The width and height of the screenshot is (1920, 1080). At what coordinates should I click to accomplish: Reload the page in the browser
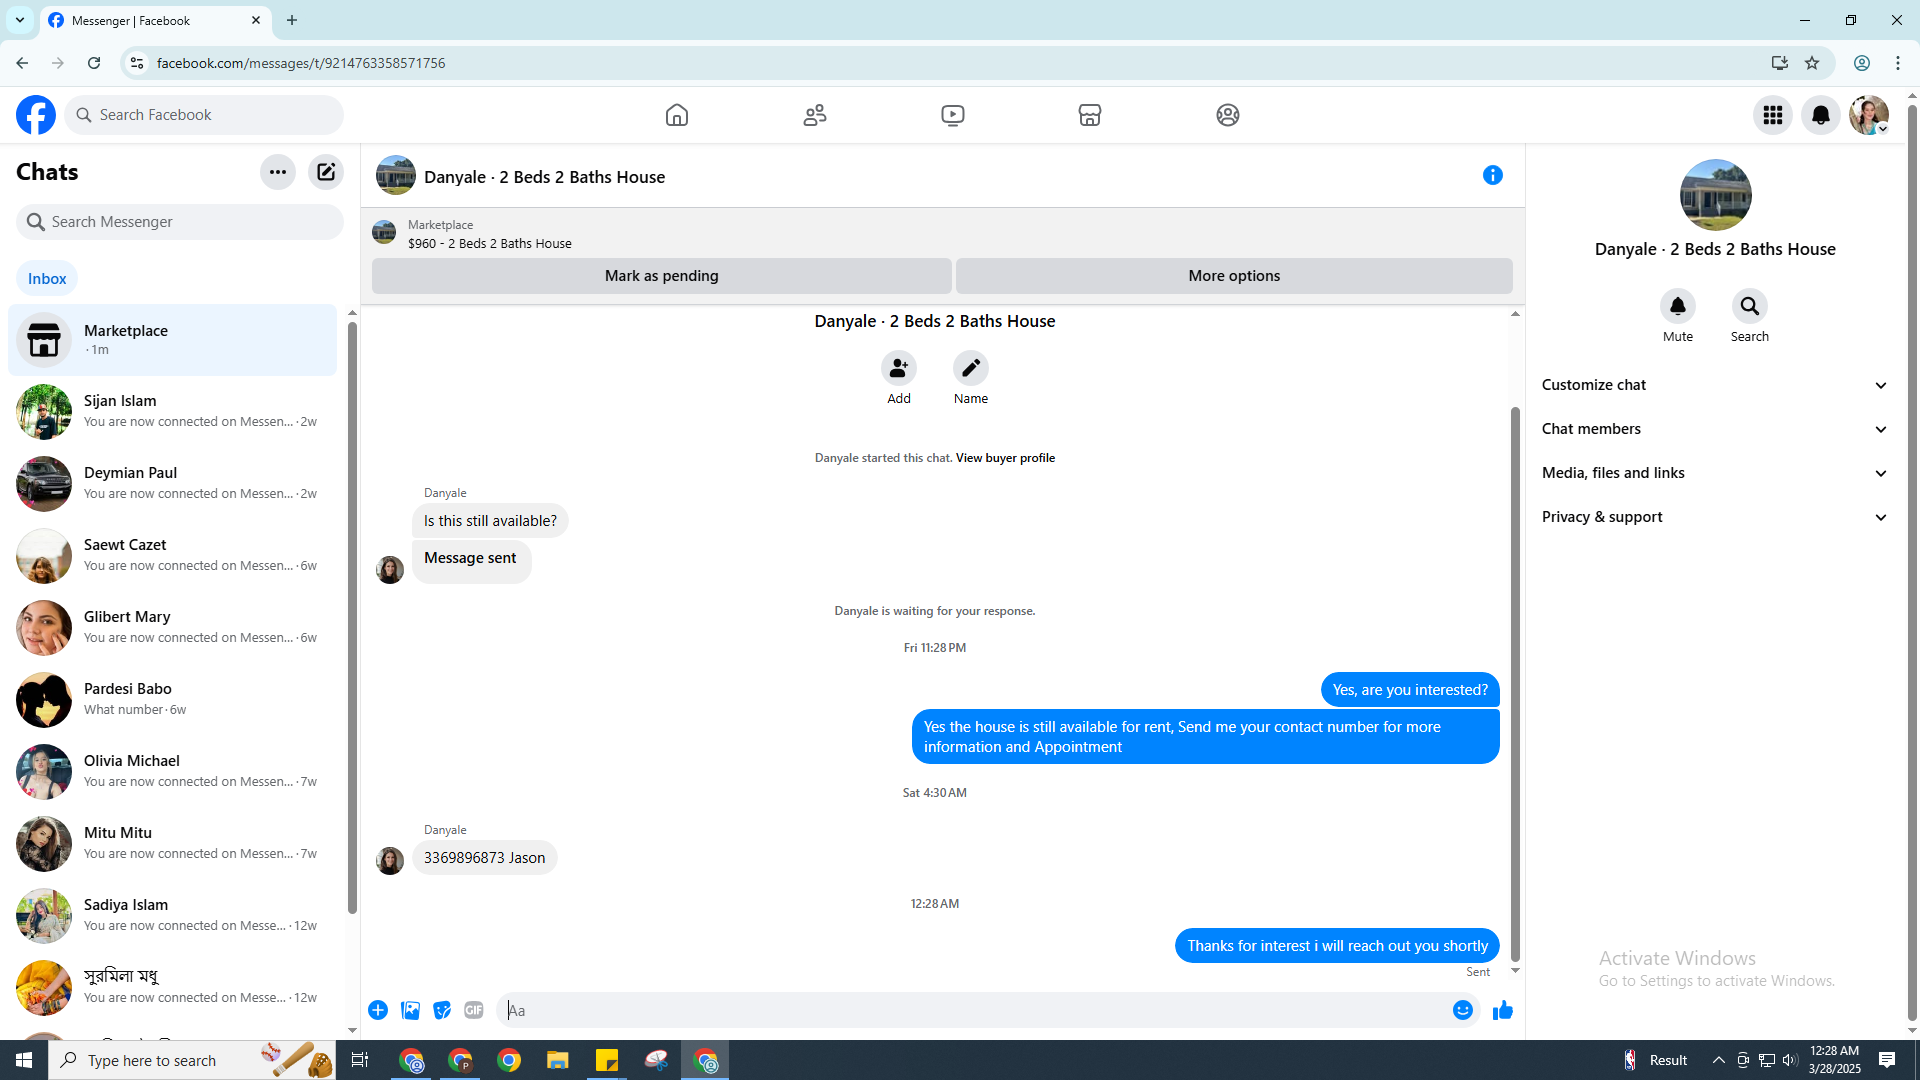point(94,63)
